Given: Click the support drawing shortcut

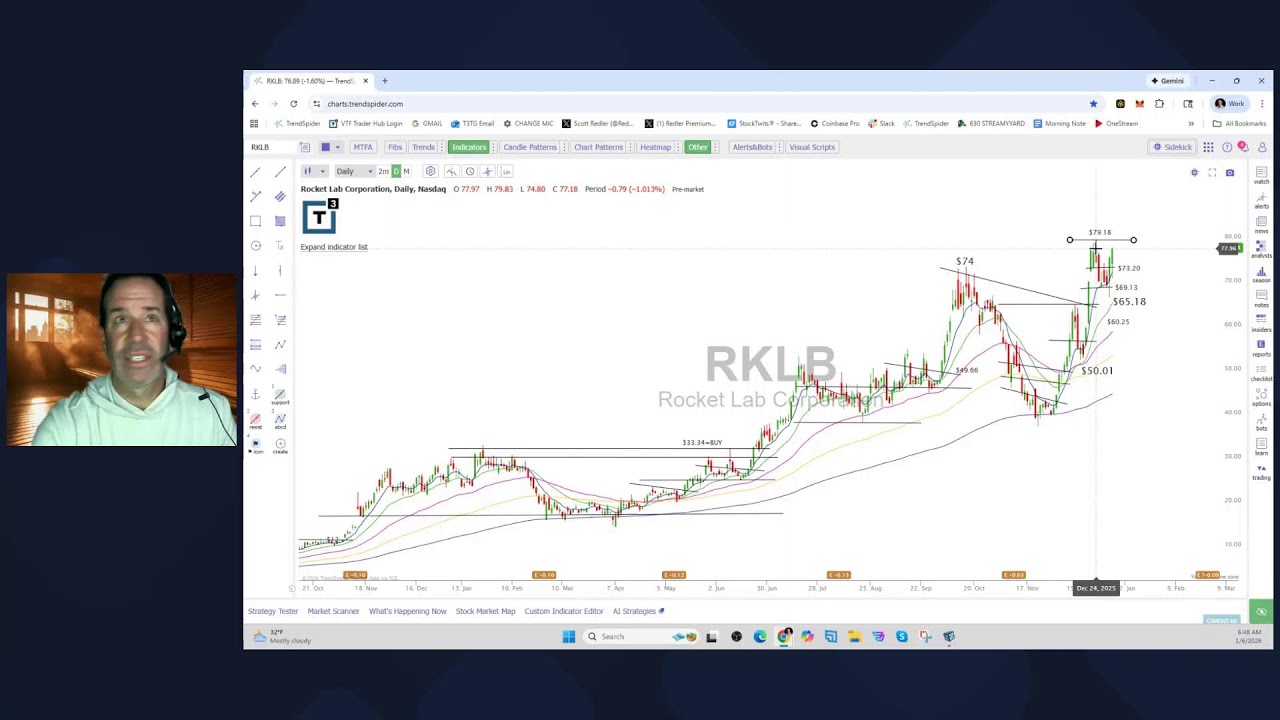Looking at the screenshot, I should pos(280,397).
